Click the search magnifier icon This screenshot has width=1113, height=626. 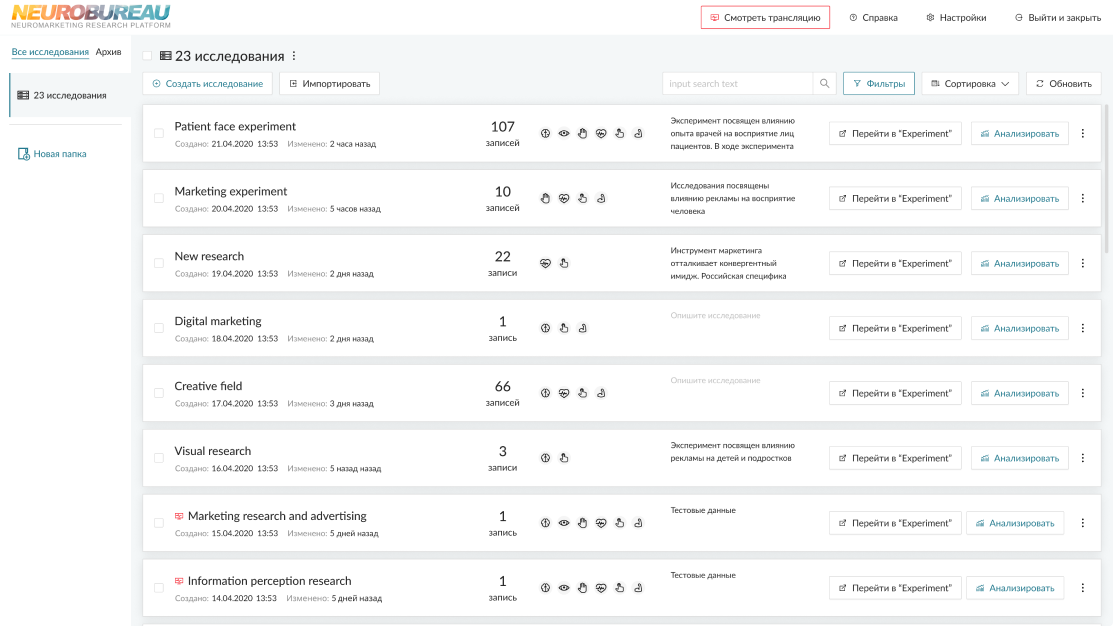825,84
